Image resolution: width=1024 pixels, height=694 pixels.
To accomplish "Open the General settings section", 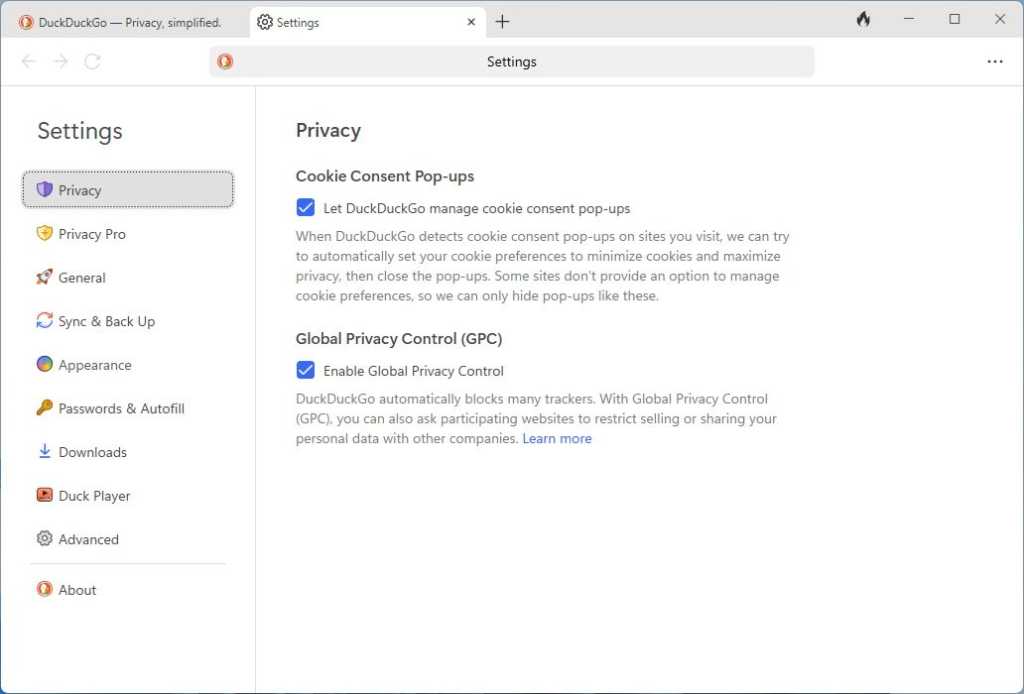I will click(81, 277).
